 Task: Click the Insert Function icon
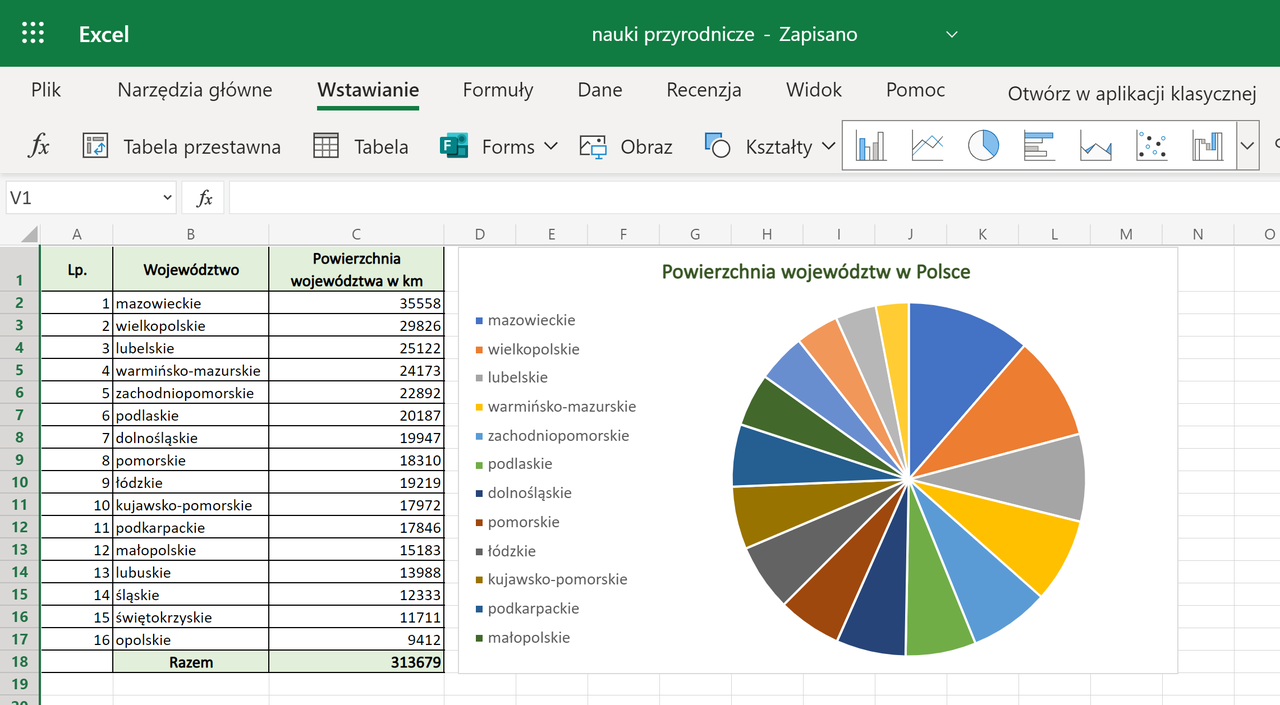38,145
